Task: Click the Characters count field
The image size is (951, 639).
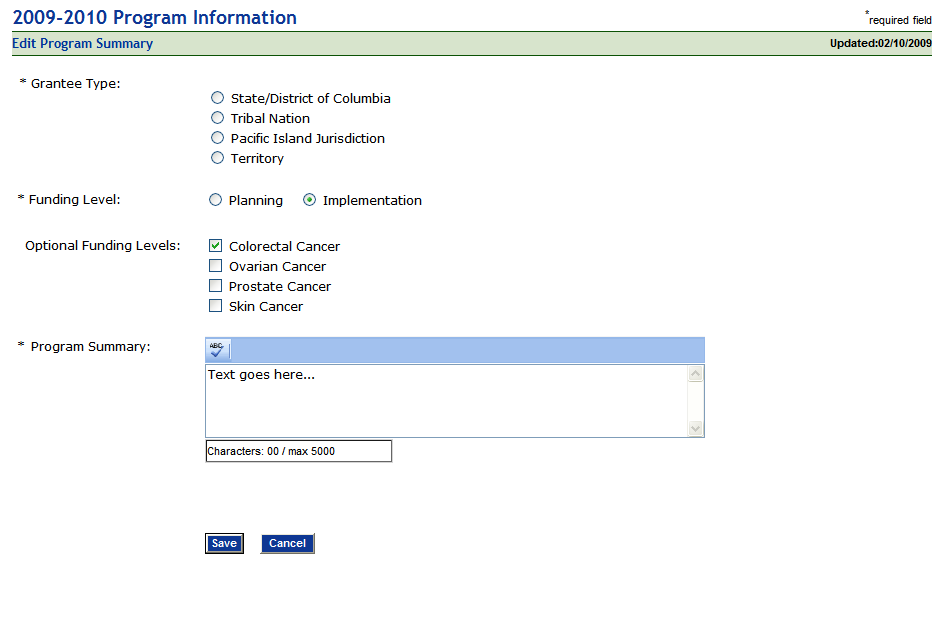Action: [298, 451]
